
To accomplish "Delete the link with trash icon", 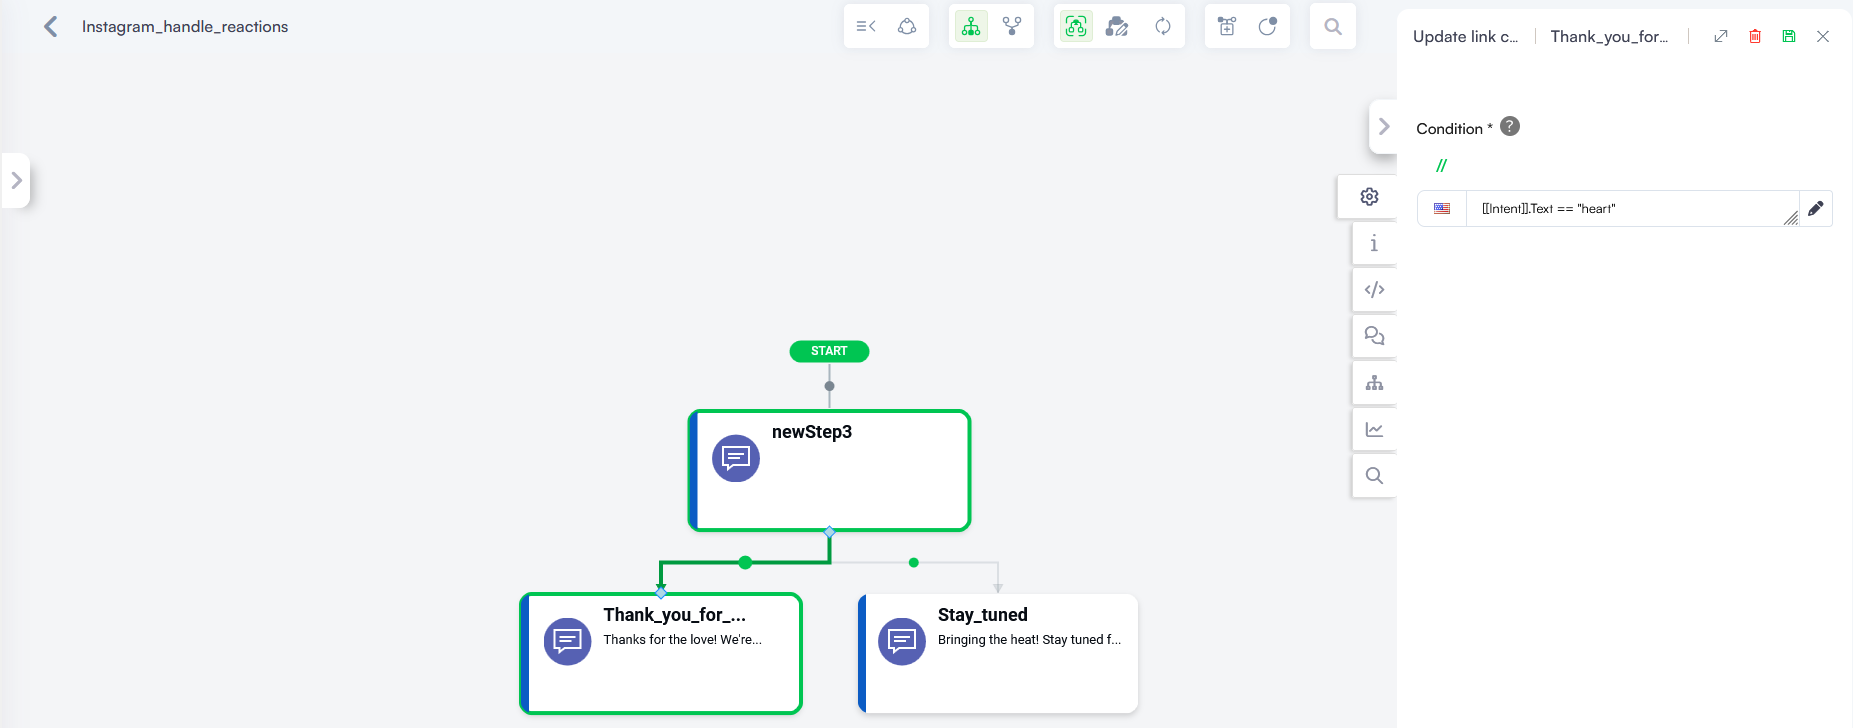I will (1755, 36).
